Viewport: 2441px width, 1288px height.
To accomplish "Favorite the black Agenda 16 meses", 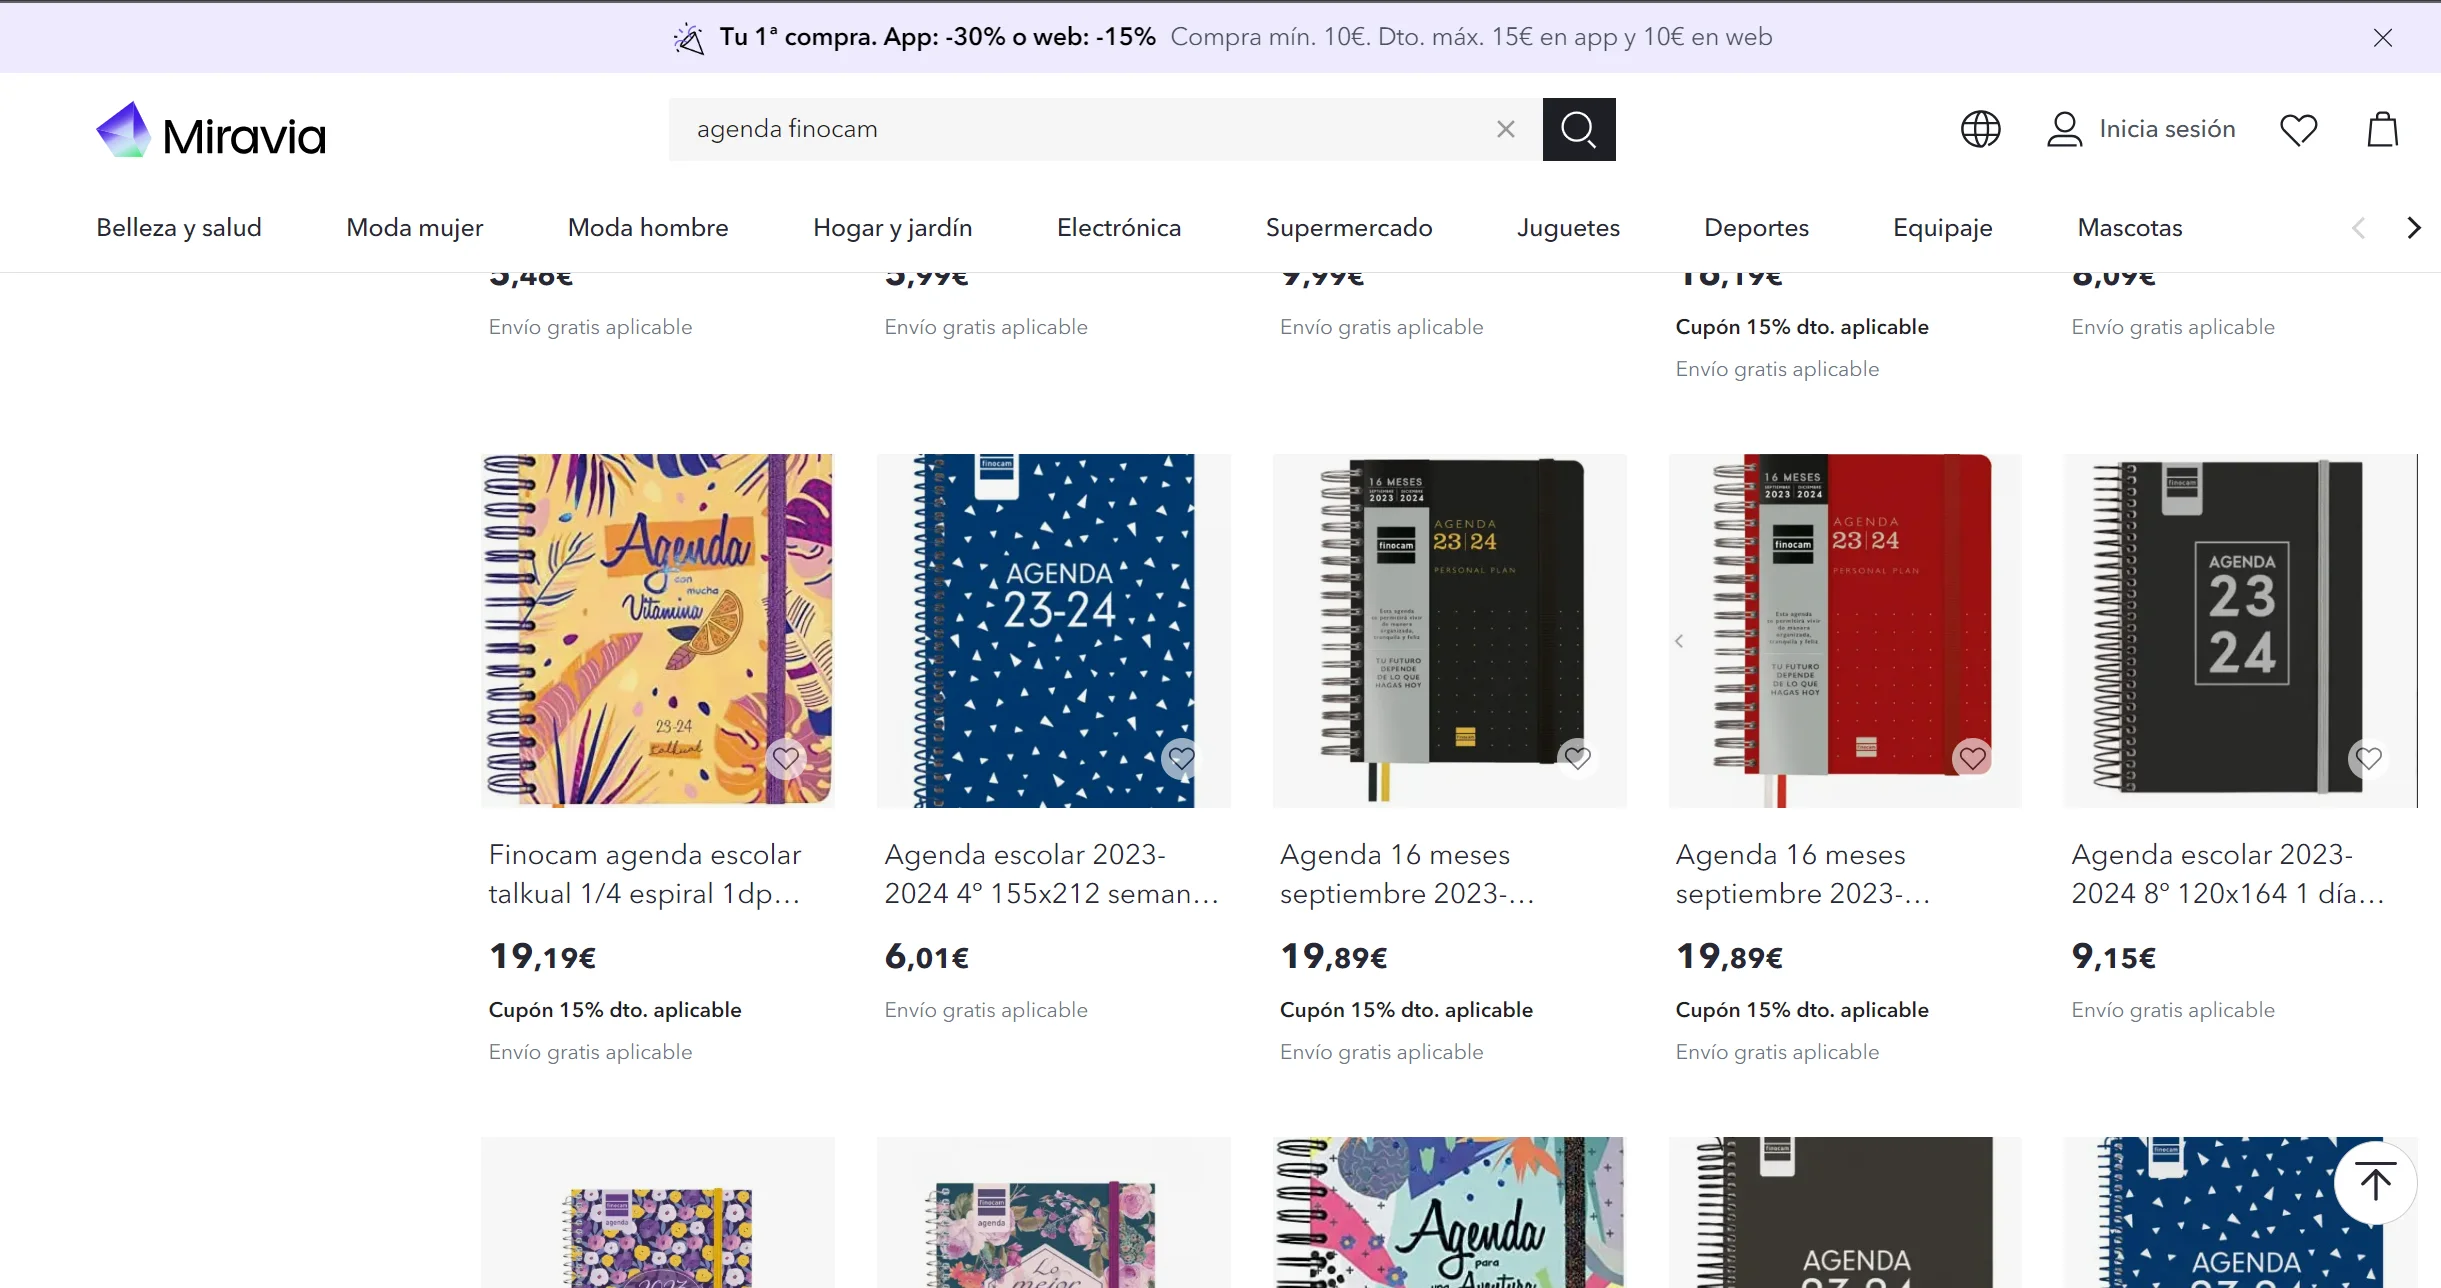I will pos(1577,758).
